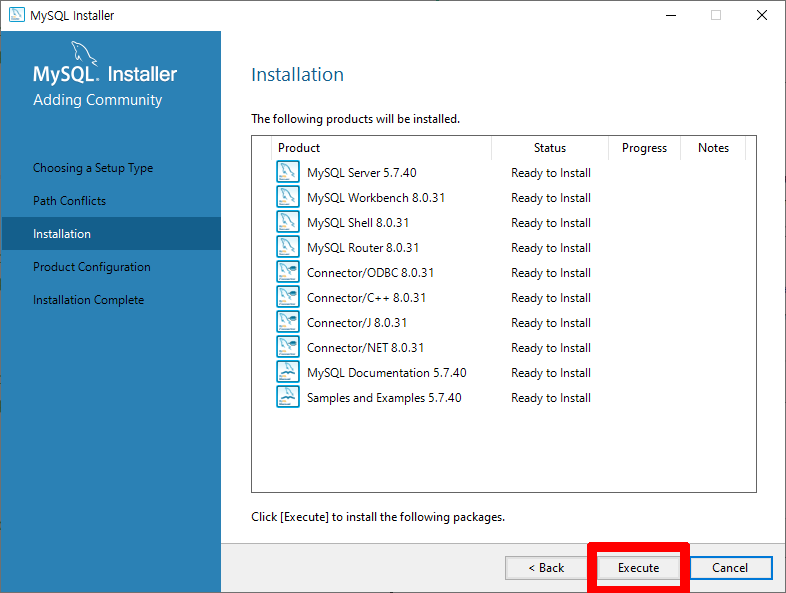Select the Installation step in sidebar
Image resolution: width=786 pixels, height=593 pixels.
(x=111, y=234)
